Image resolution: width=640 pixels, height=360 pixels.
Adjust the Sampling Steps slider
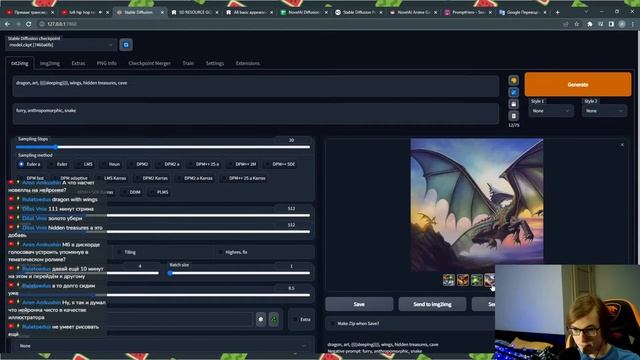[163, 147]
